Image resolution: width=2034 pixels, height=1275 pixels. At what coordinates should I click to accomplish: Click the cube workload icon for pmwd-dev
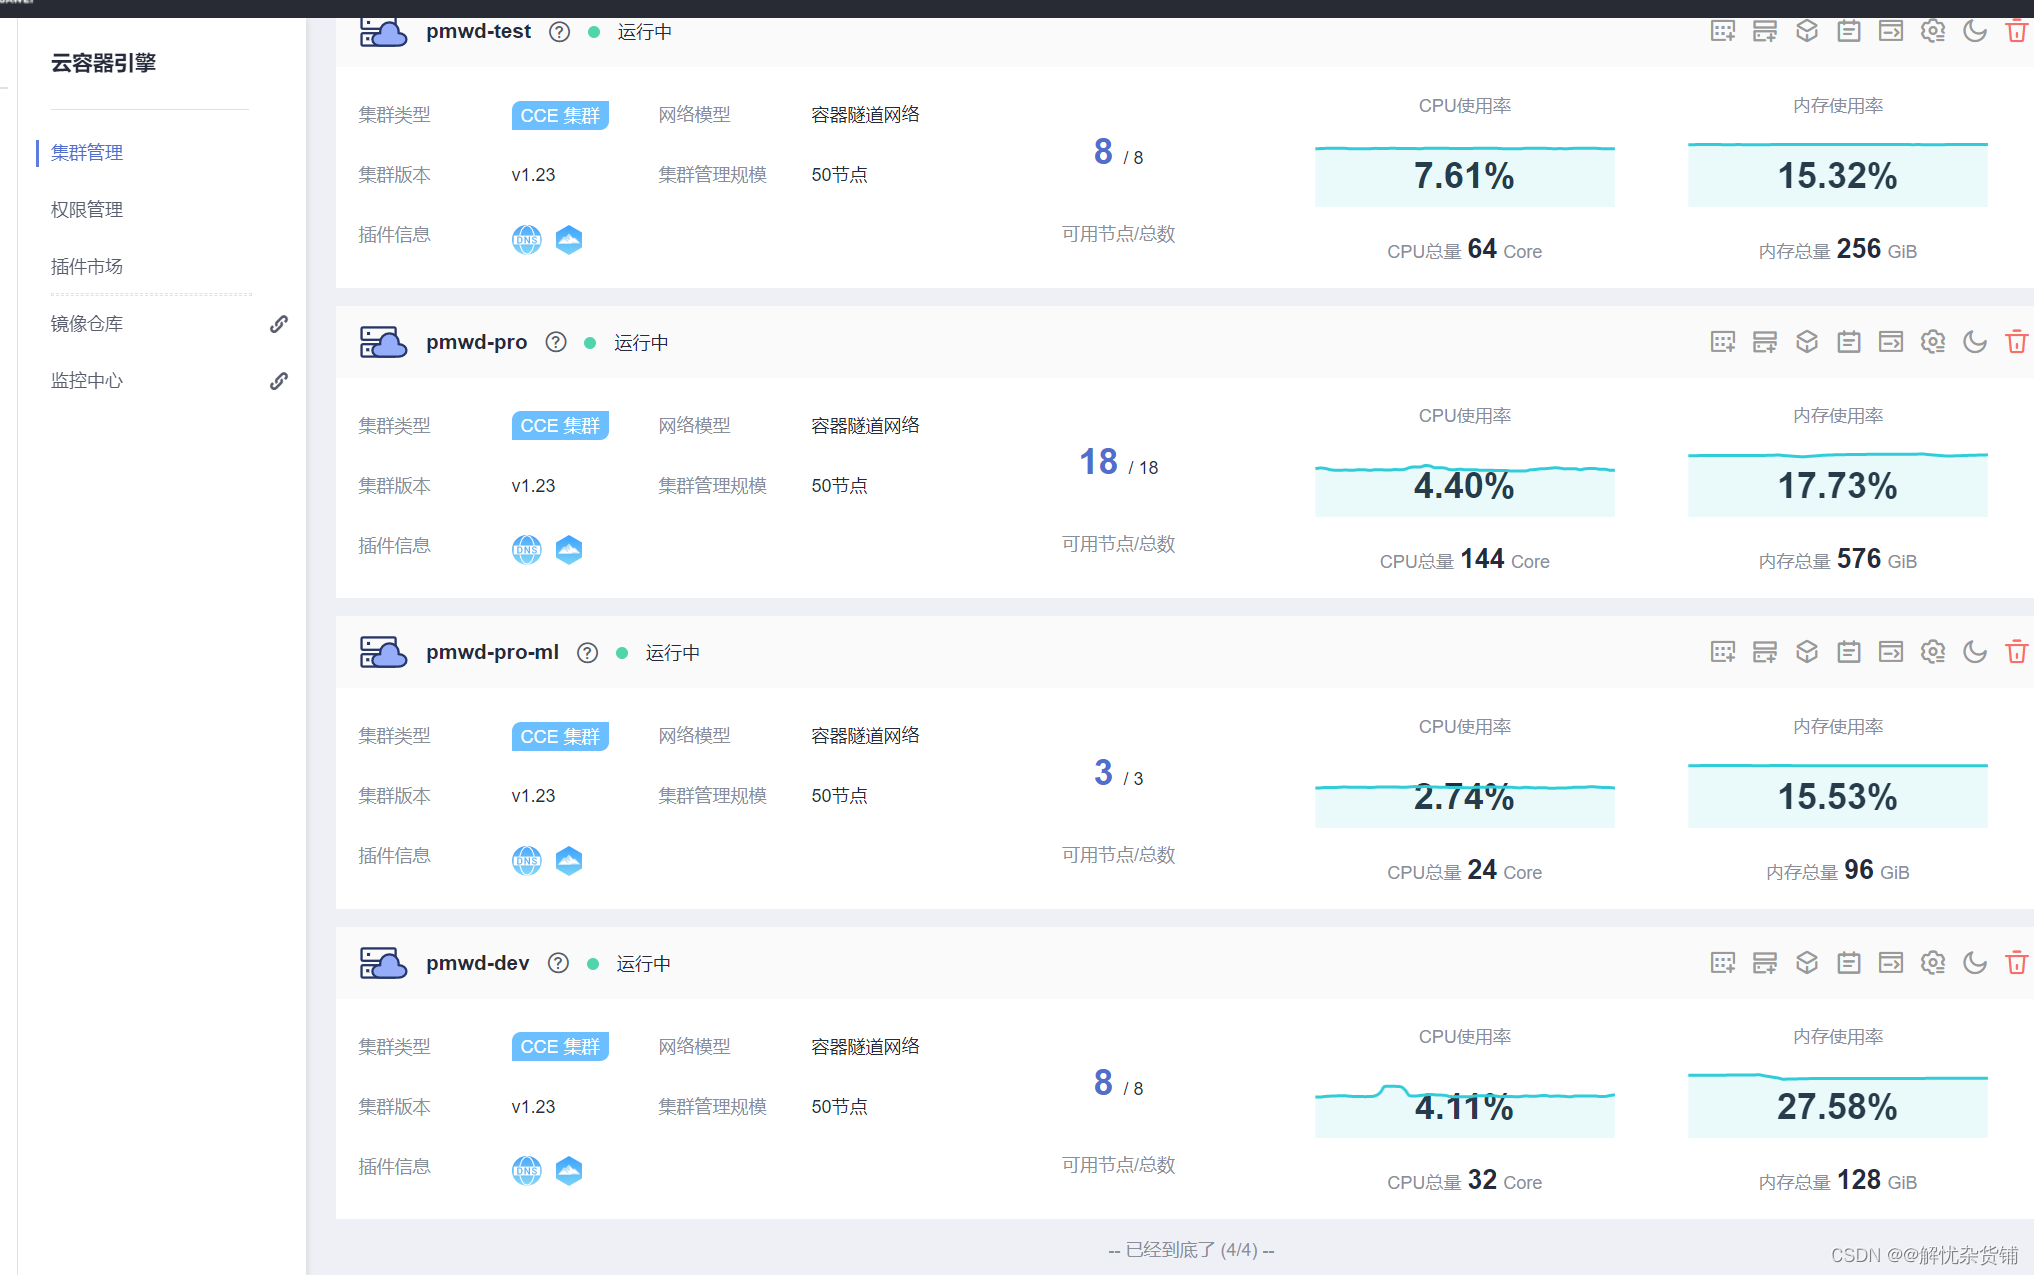[x=1807, y=962]
